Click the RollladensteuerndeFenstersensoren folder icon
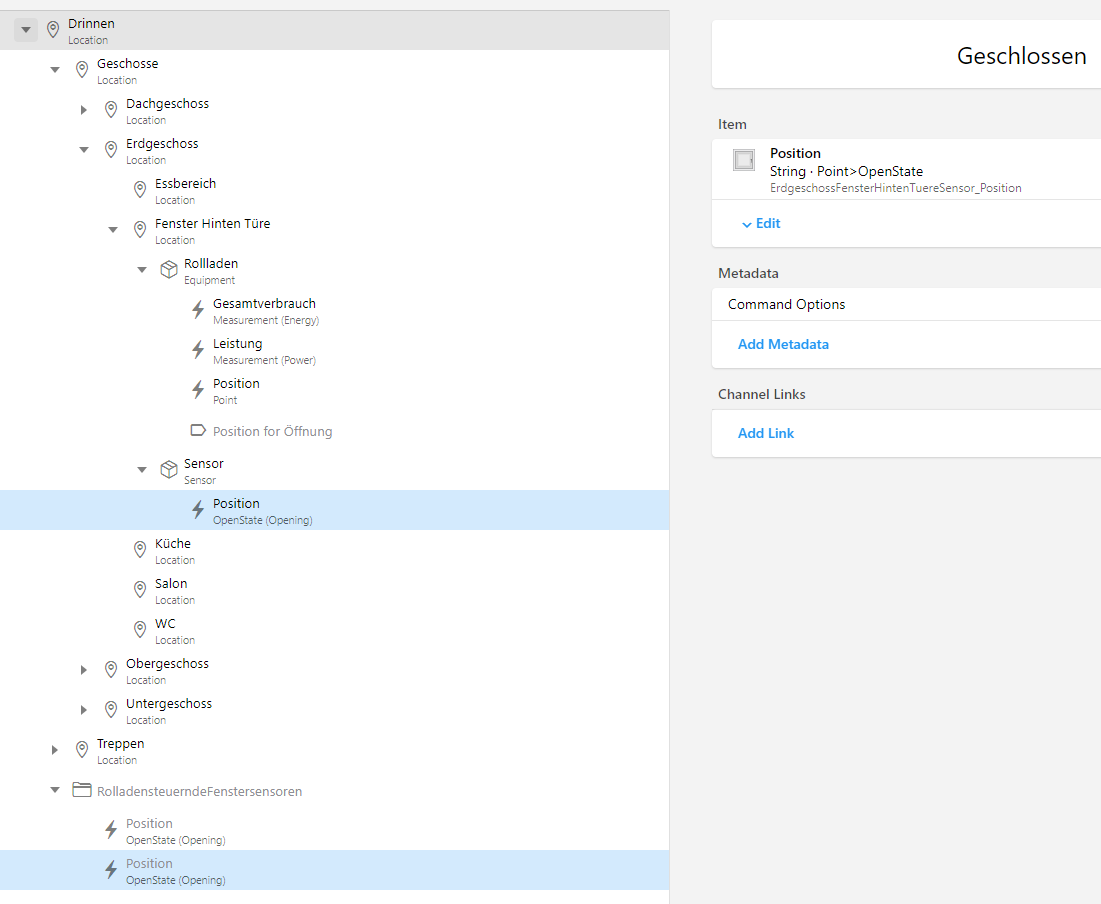Viewport: 1101px width, 904px height. point(82,791)
